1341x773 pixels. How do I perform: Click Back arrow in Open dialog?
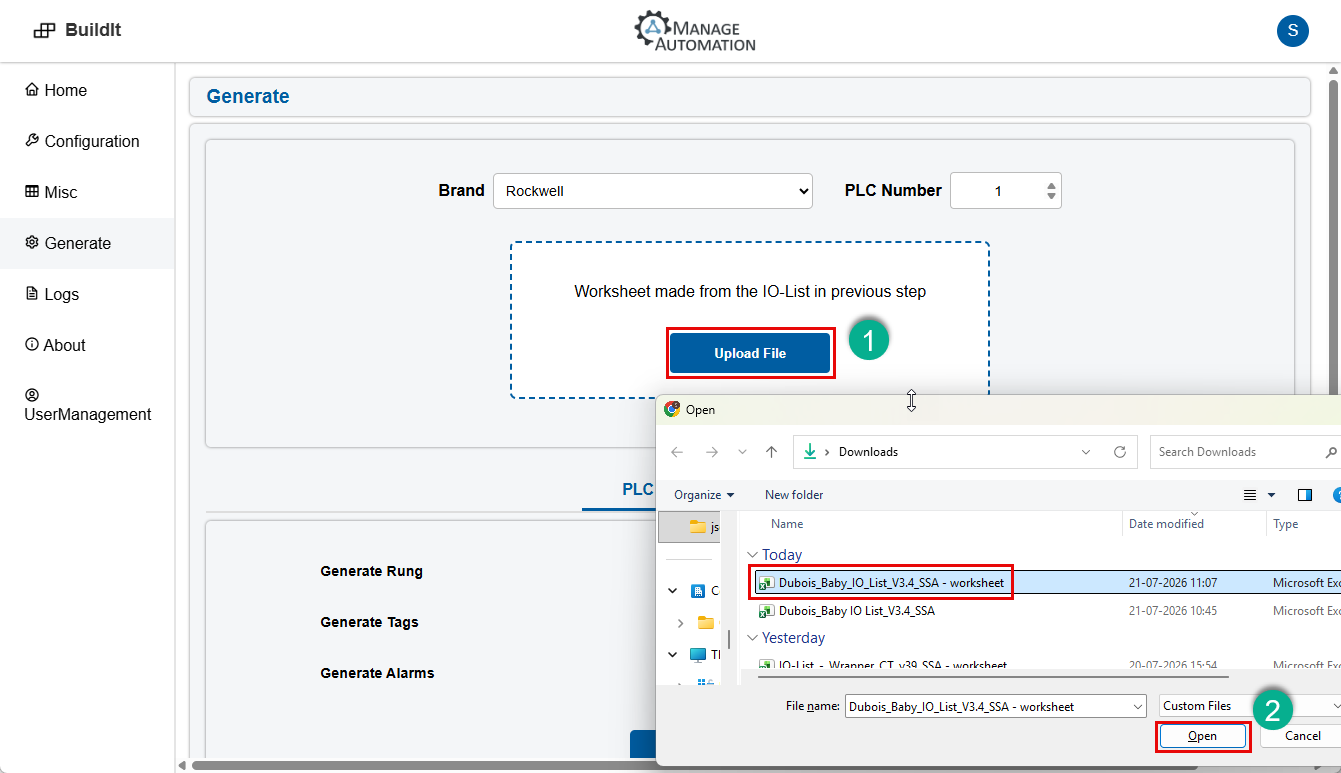click(677, 452)
